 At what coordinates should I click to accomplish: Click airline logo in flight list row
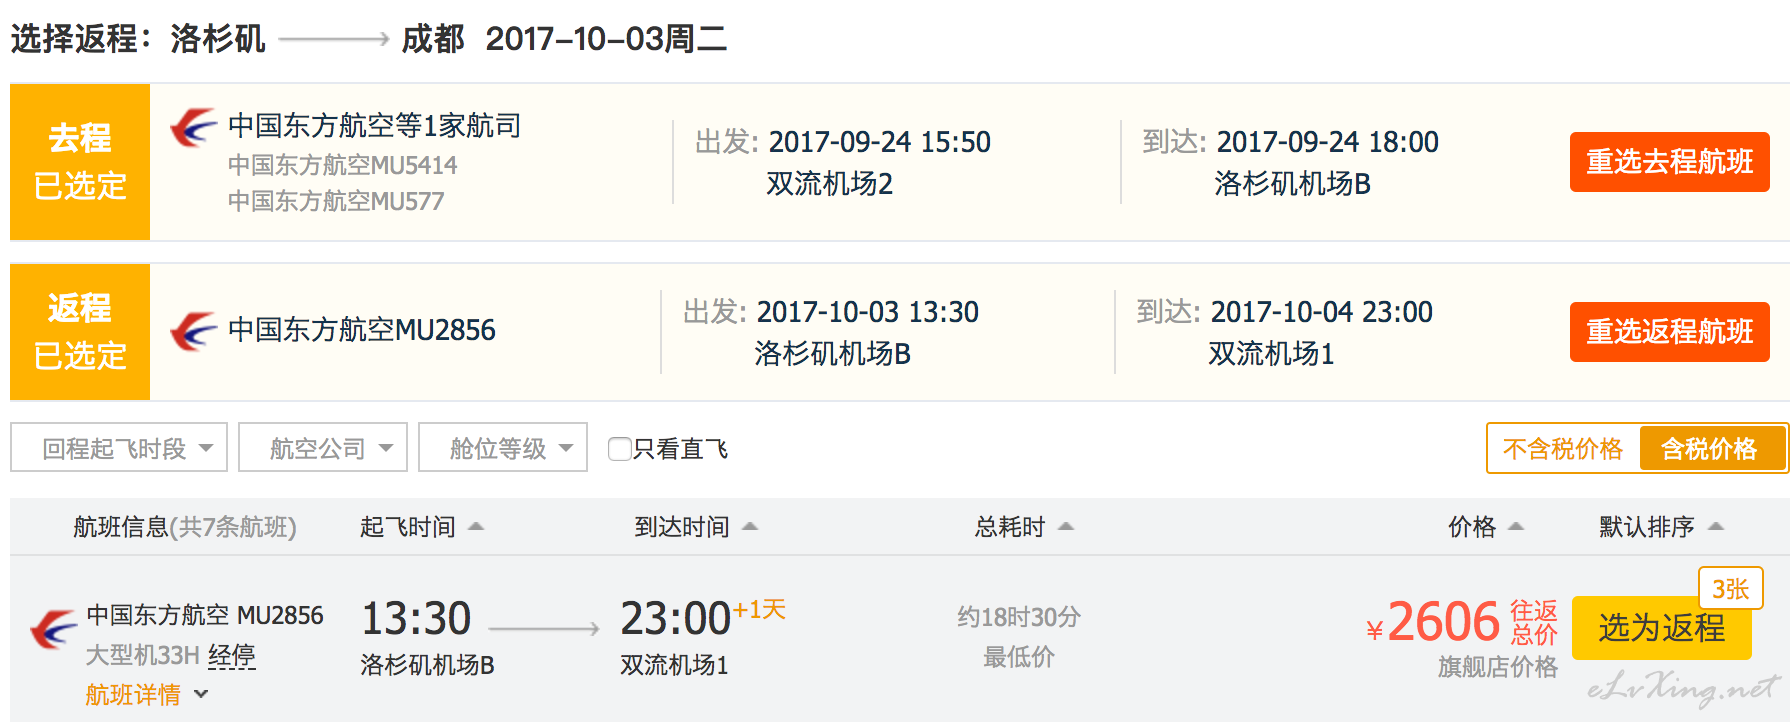pyautogui.click(x=53, y=629)
